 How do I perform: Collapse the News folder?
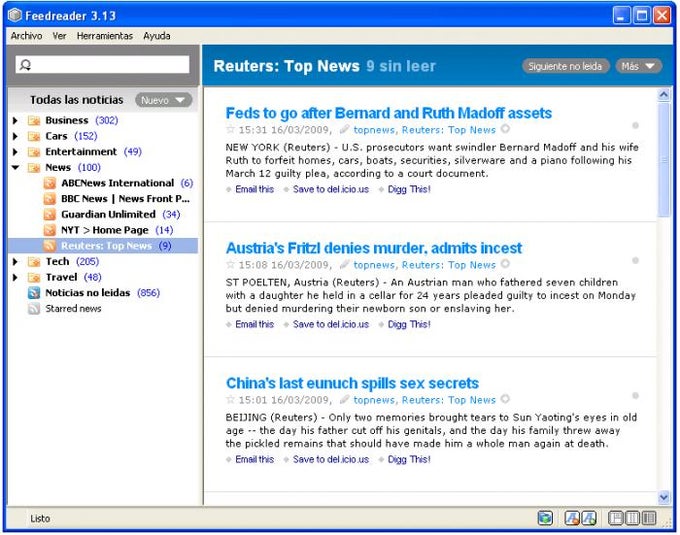[x=15, y=167]
